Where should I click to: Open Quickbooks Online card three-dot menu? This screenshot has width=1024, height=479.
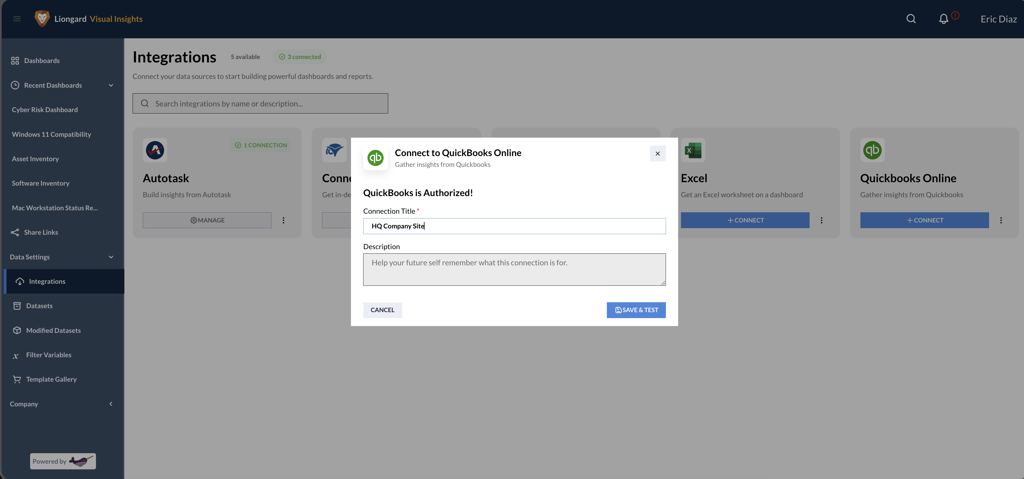tap(1001, 220)
